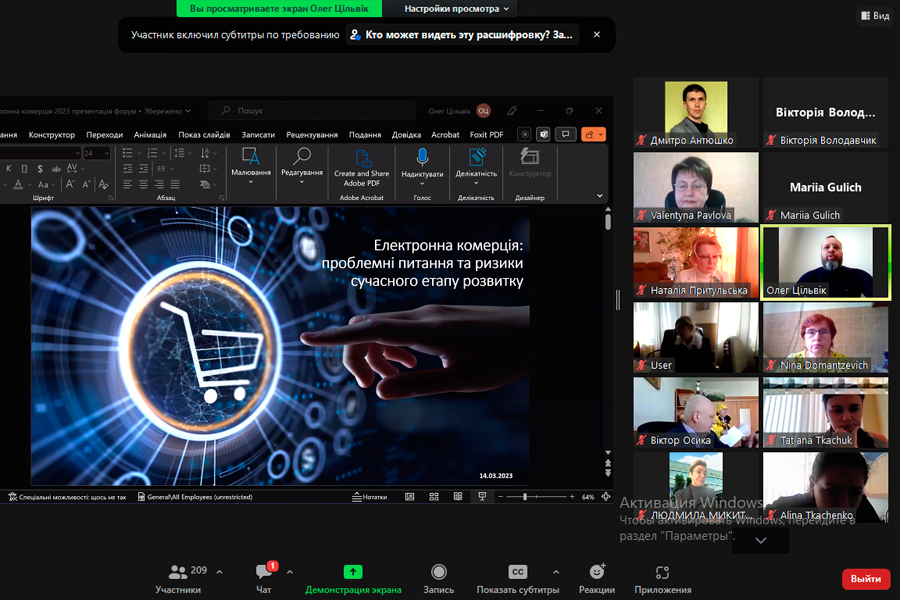Adjust the slide zoom slider
The height and width of the screenshot is (600, 900).
526,496
